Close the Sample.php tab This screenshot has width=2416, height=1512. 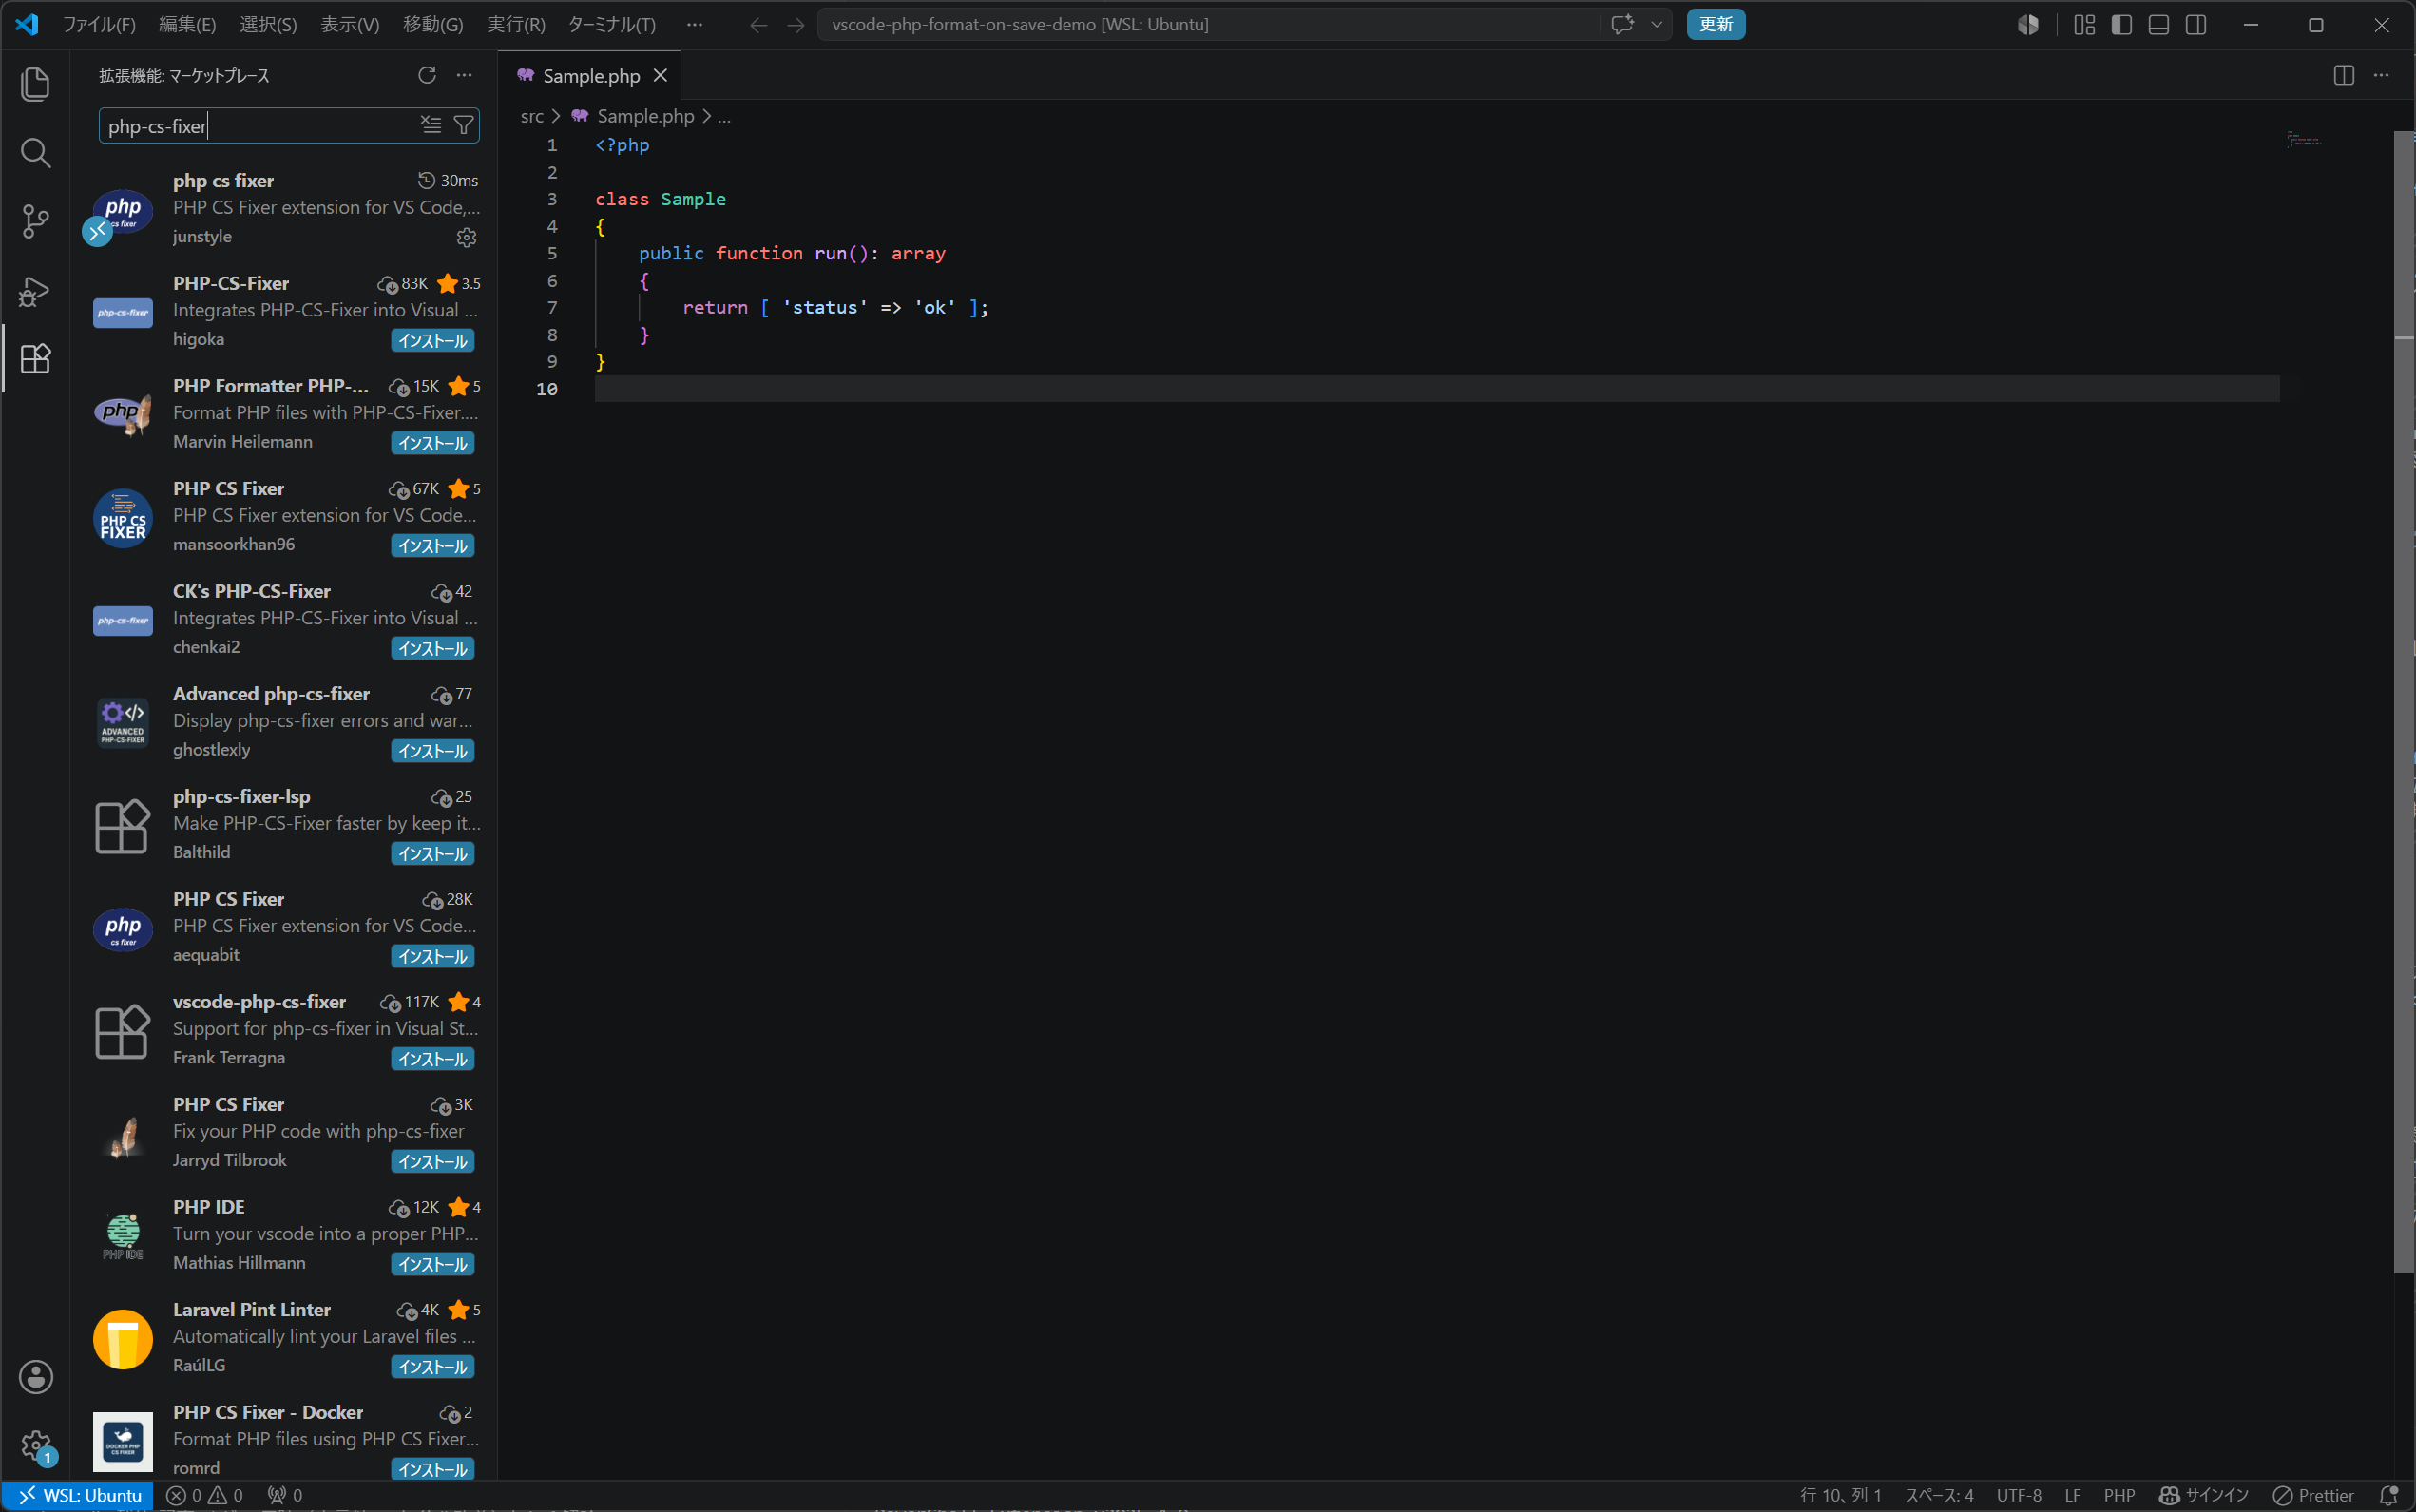[660, 76]
